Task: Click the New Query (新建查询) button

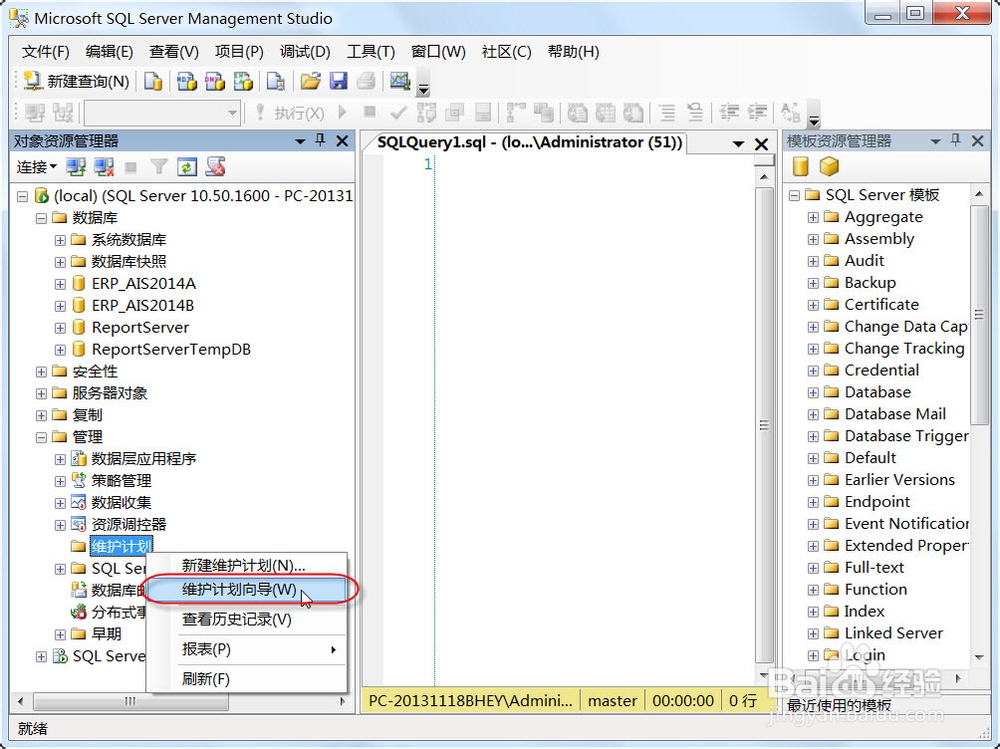Action: (76, 81)
